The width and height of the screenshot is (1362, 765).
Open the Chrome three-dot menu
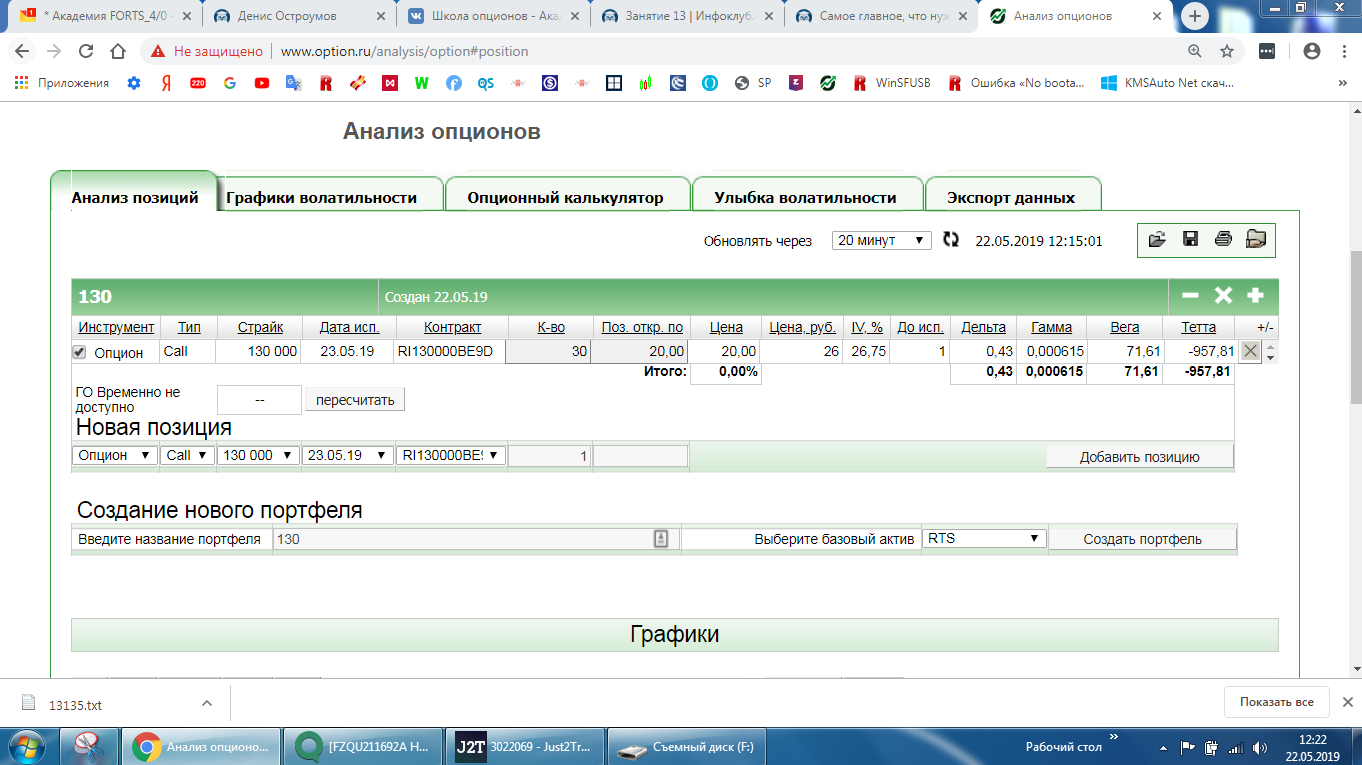tap(1342, 51)
